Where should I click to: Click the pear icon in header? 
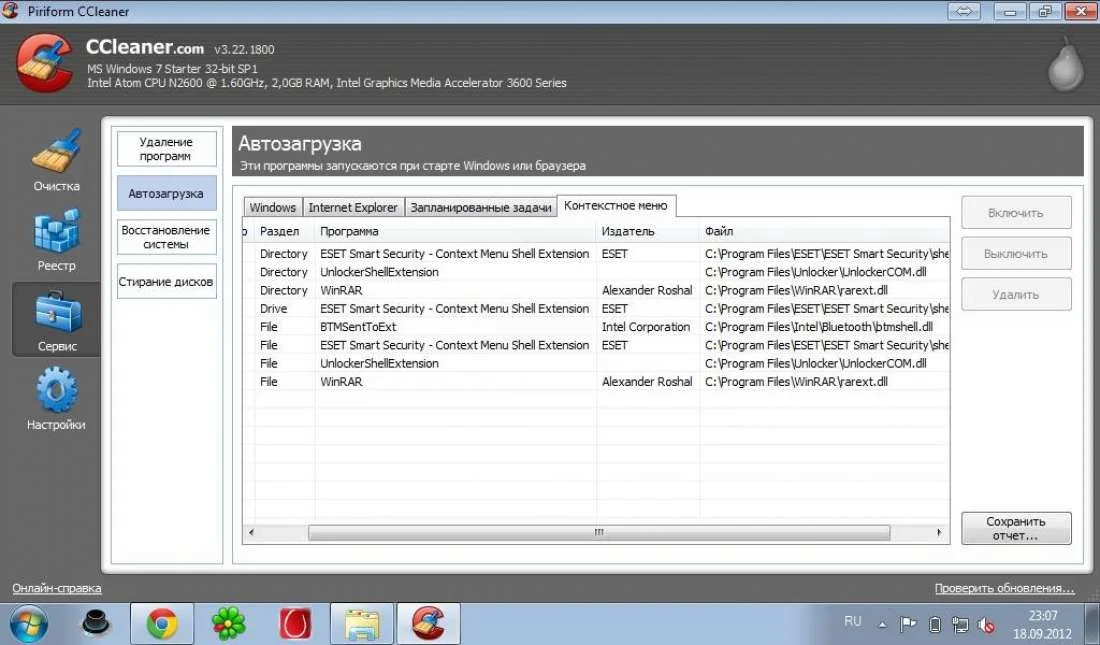click(1066, 65)
